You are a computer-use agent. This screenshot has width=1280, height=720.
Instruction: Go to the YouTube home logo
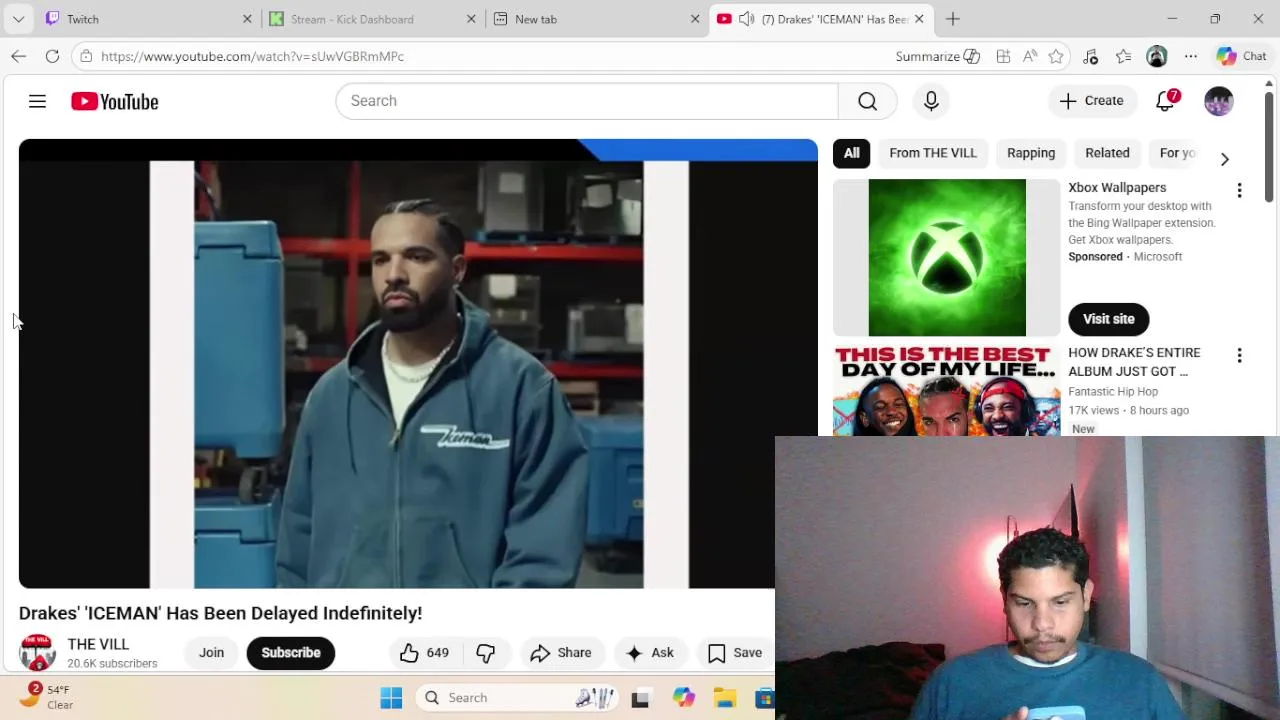(115, 101)
